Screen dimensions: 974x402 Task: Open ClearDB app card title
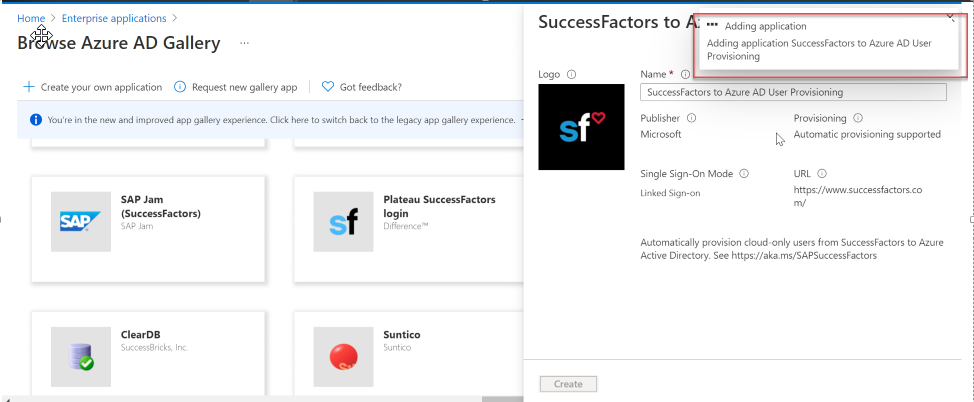(x=140, y=334)
